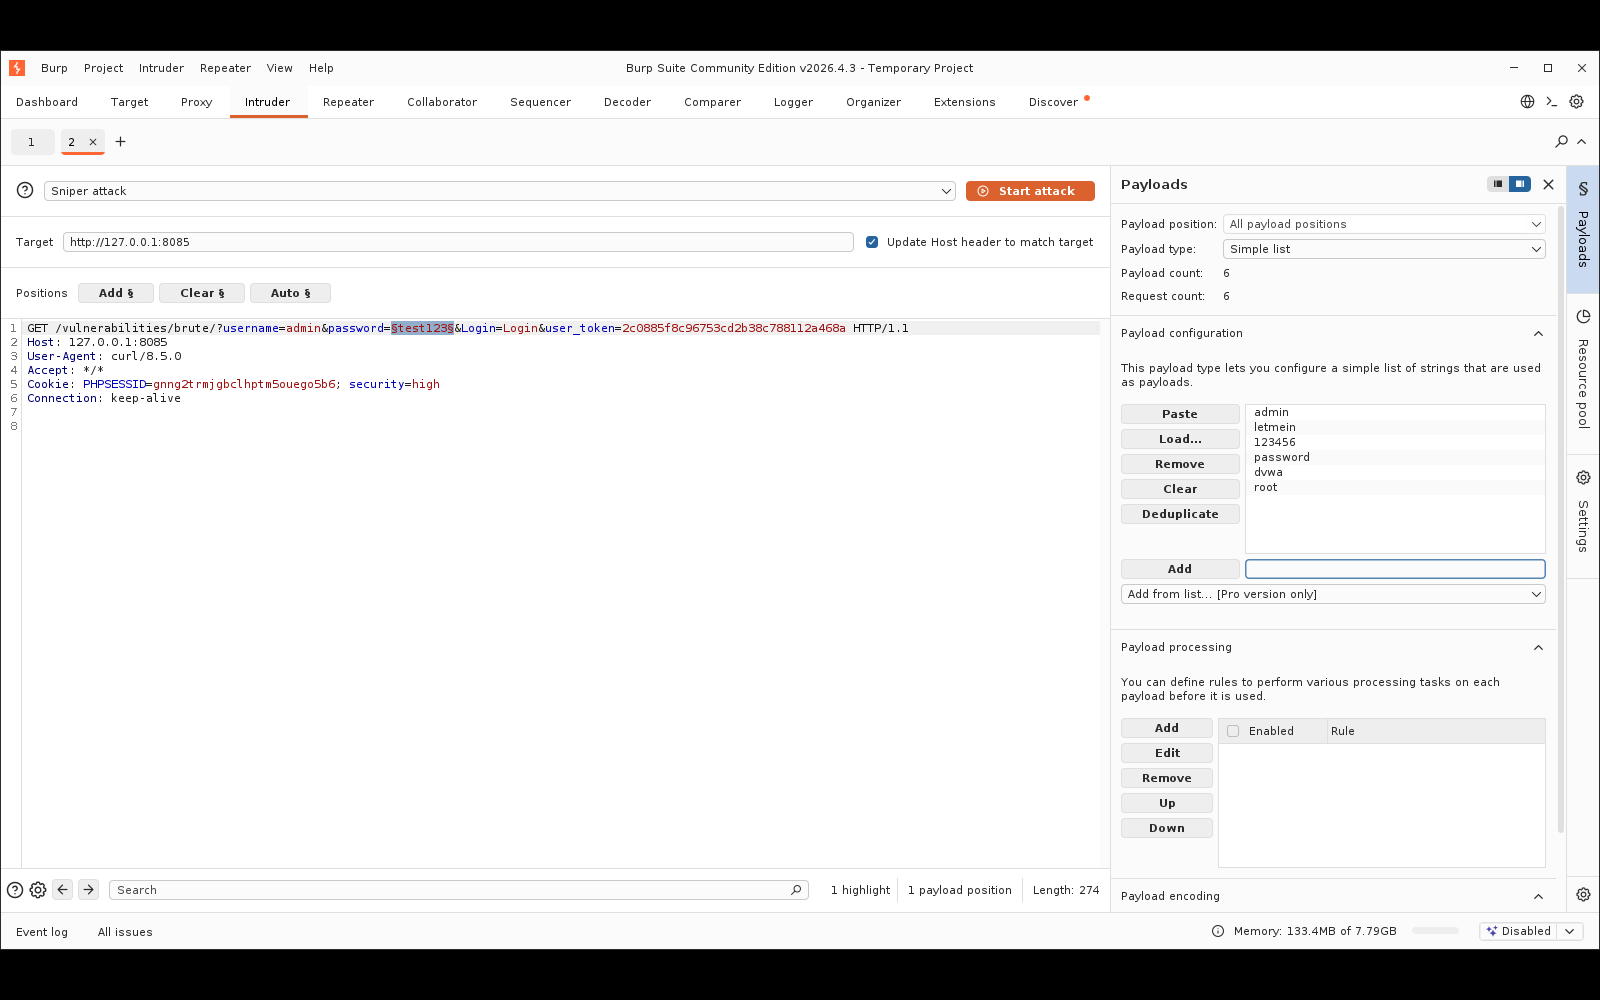Select the 'dvwa' payload entry
The height and width of the screenshot is (1000, 1600).
pos(1395,472)
